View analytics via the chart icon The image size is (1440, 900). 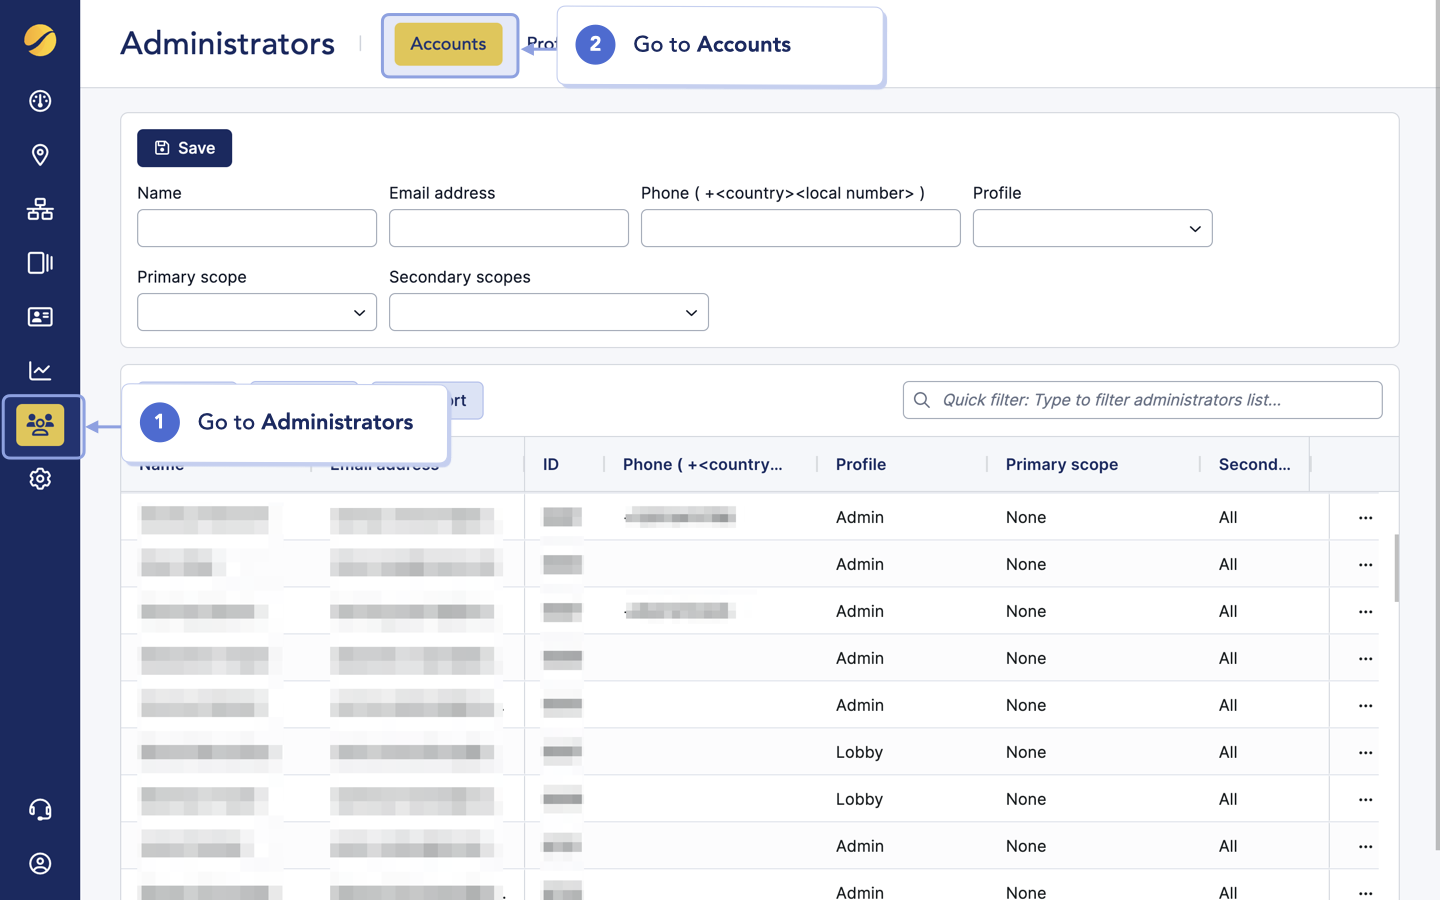40,370
